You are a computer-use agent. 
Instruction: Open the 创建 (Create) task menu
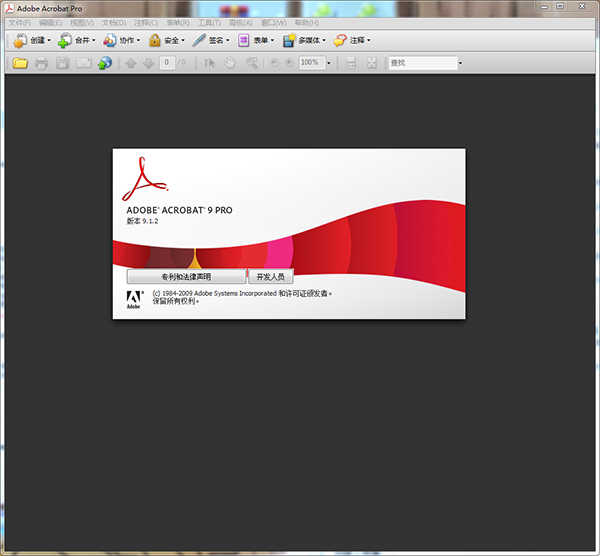(x=32, y=40)
